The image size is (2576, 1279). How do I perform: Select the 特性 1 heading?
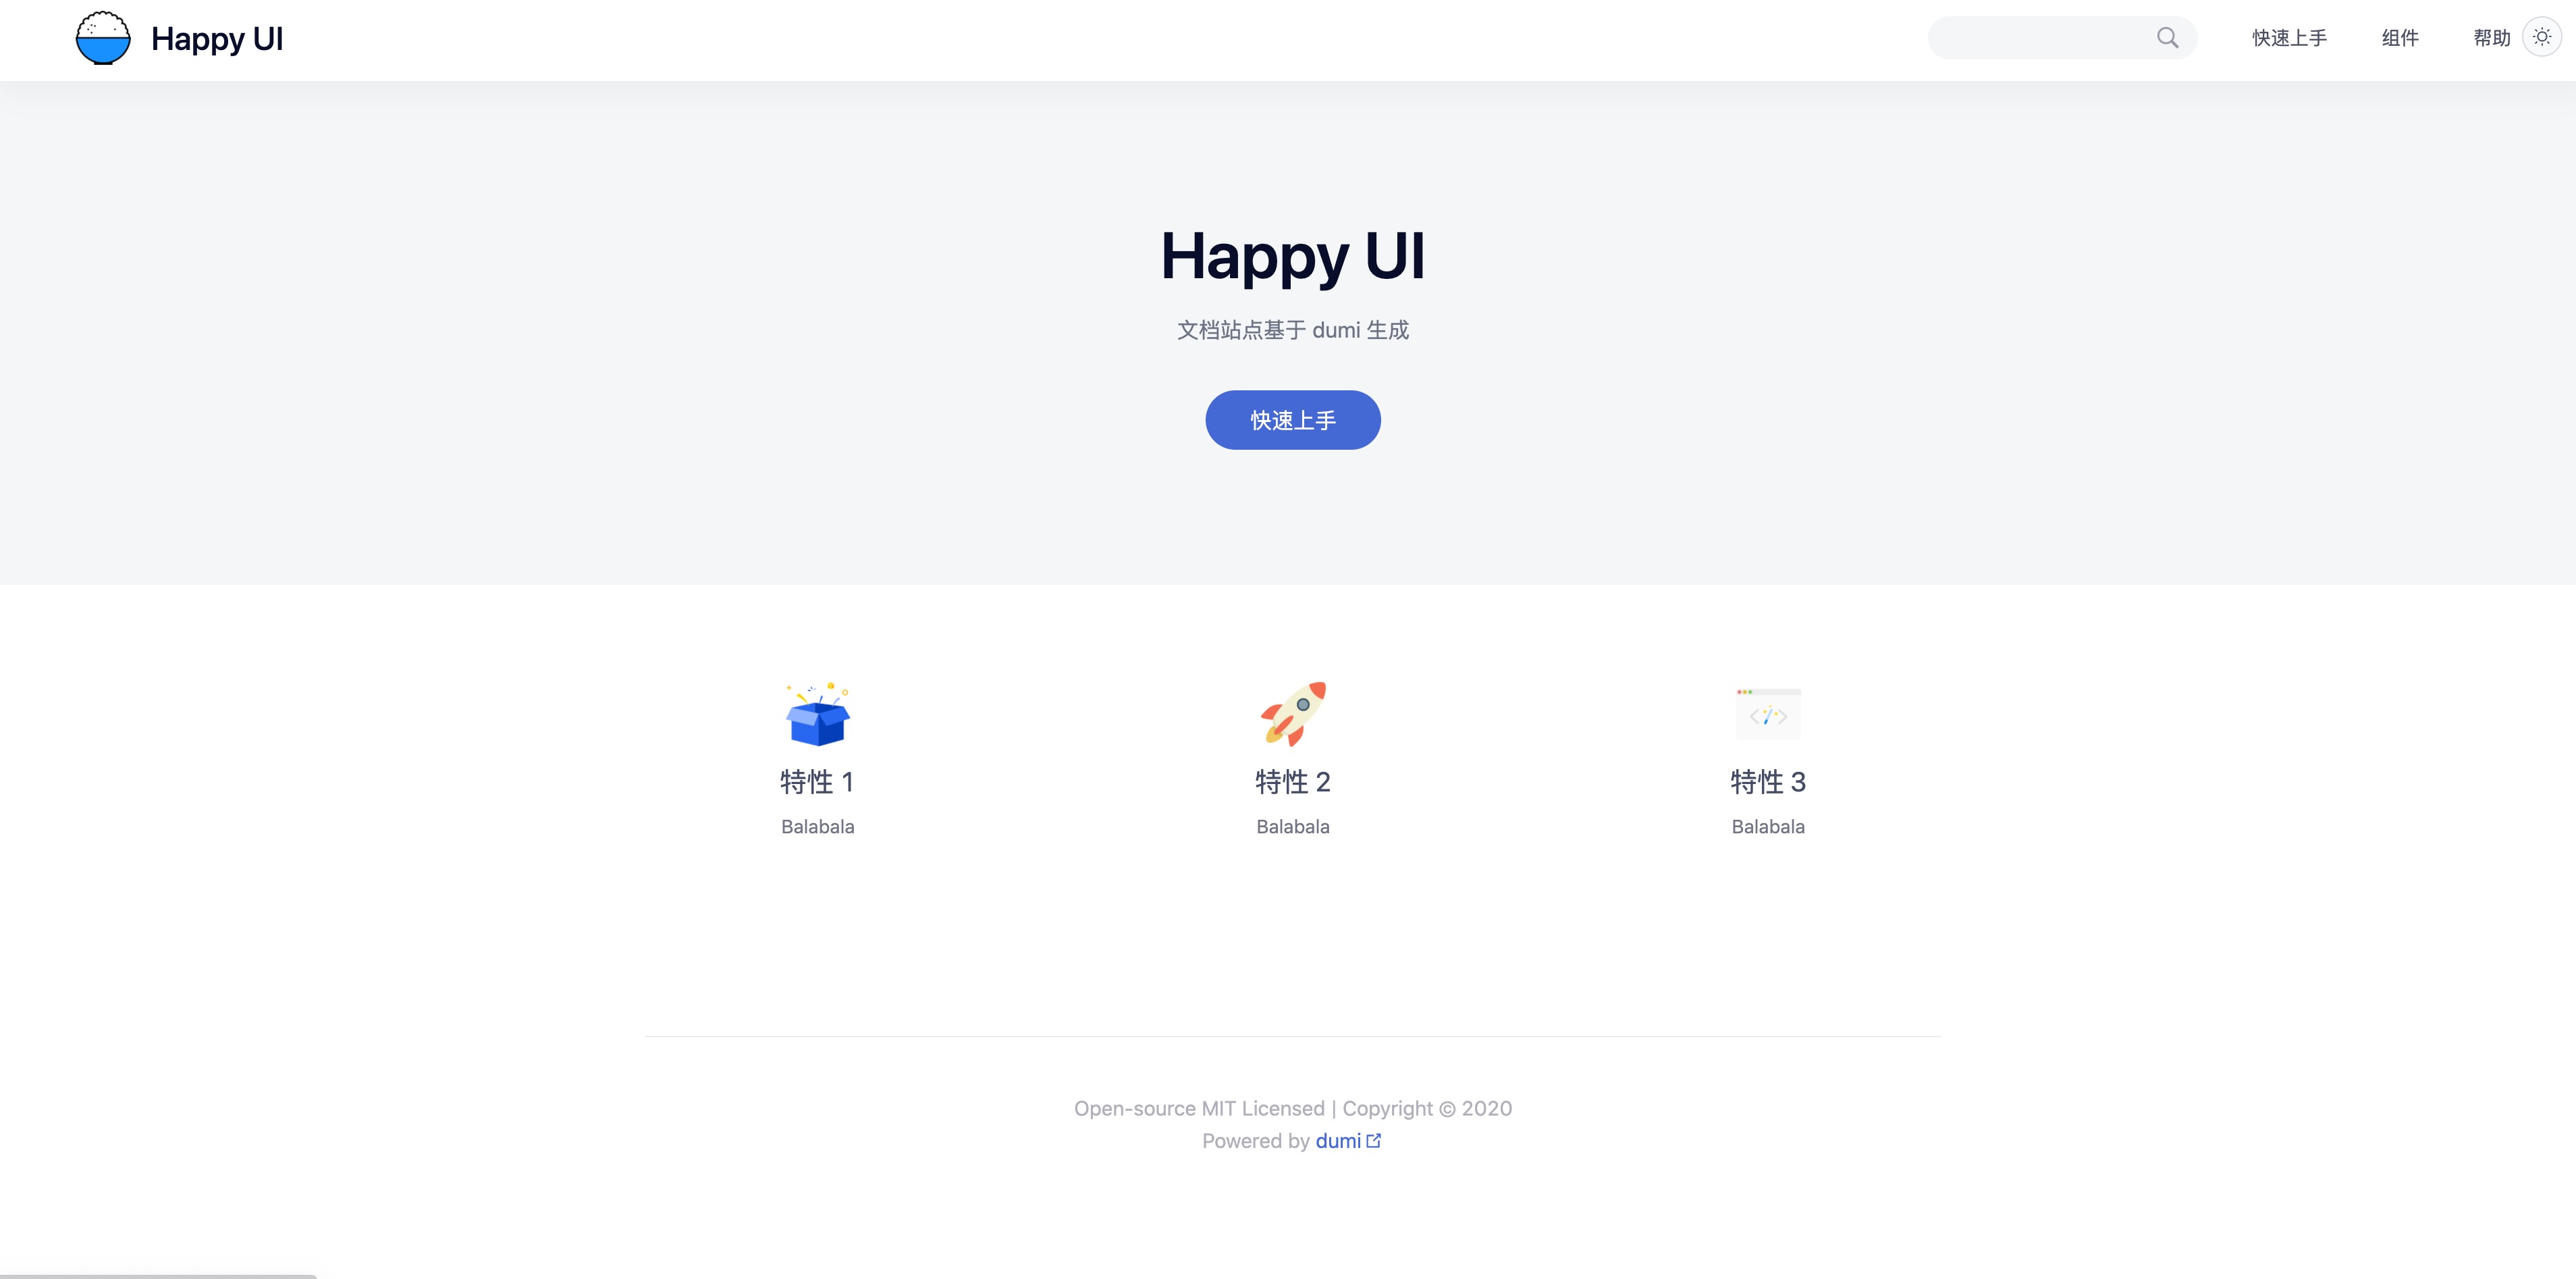(x=817, y=782)
